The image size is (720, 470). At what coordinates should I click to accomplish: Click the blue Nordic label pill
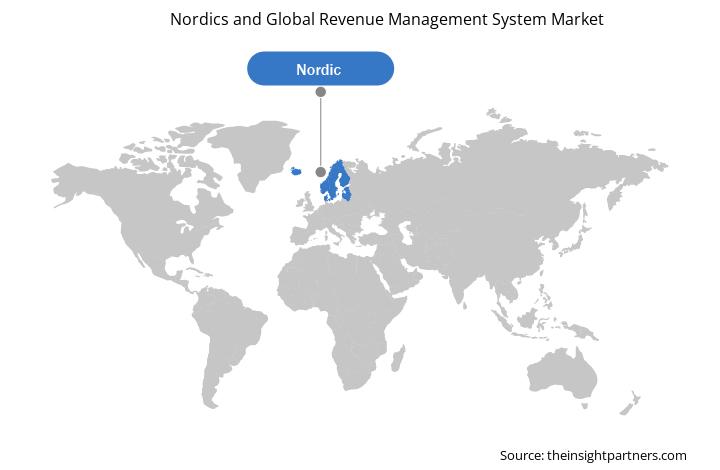click(x=320, y=68)
